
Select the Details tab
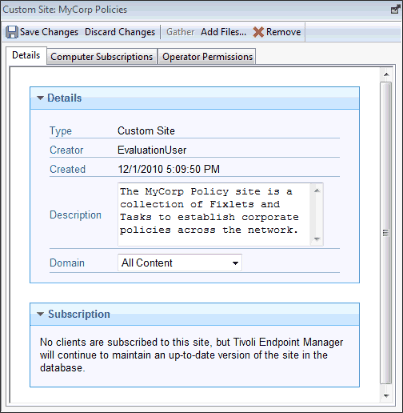pyautogui.click(x=26, y=55)
